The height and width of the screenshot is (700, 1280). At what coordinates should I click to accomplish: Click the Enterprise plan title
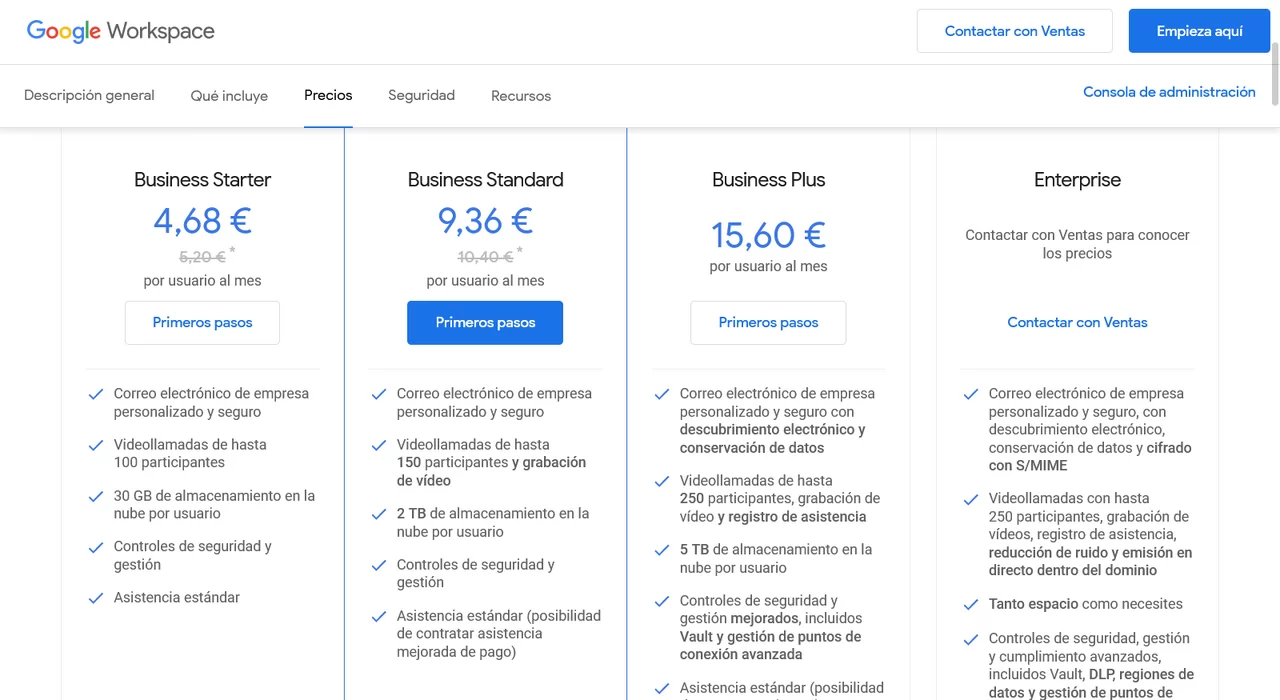coord(1077,180)
